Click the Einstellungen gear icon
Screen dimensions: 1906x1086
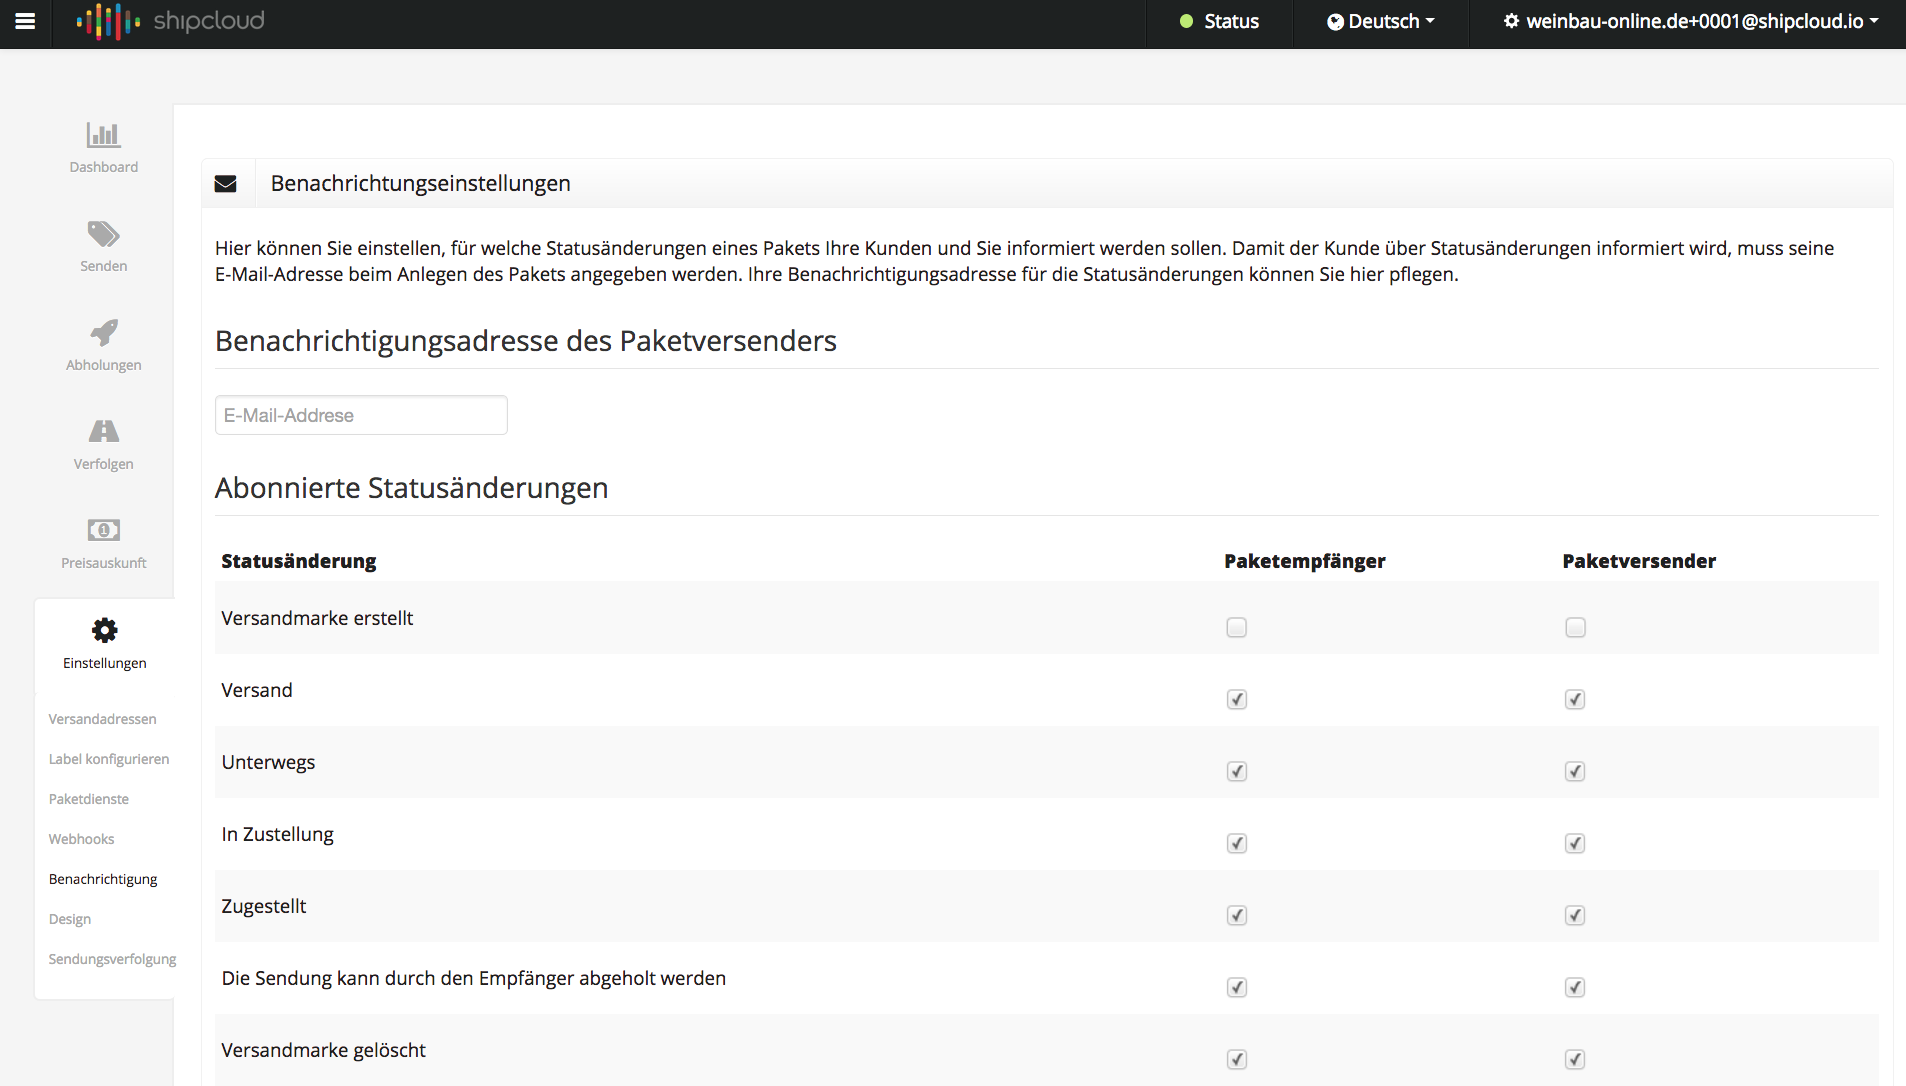coord(104,630)
